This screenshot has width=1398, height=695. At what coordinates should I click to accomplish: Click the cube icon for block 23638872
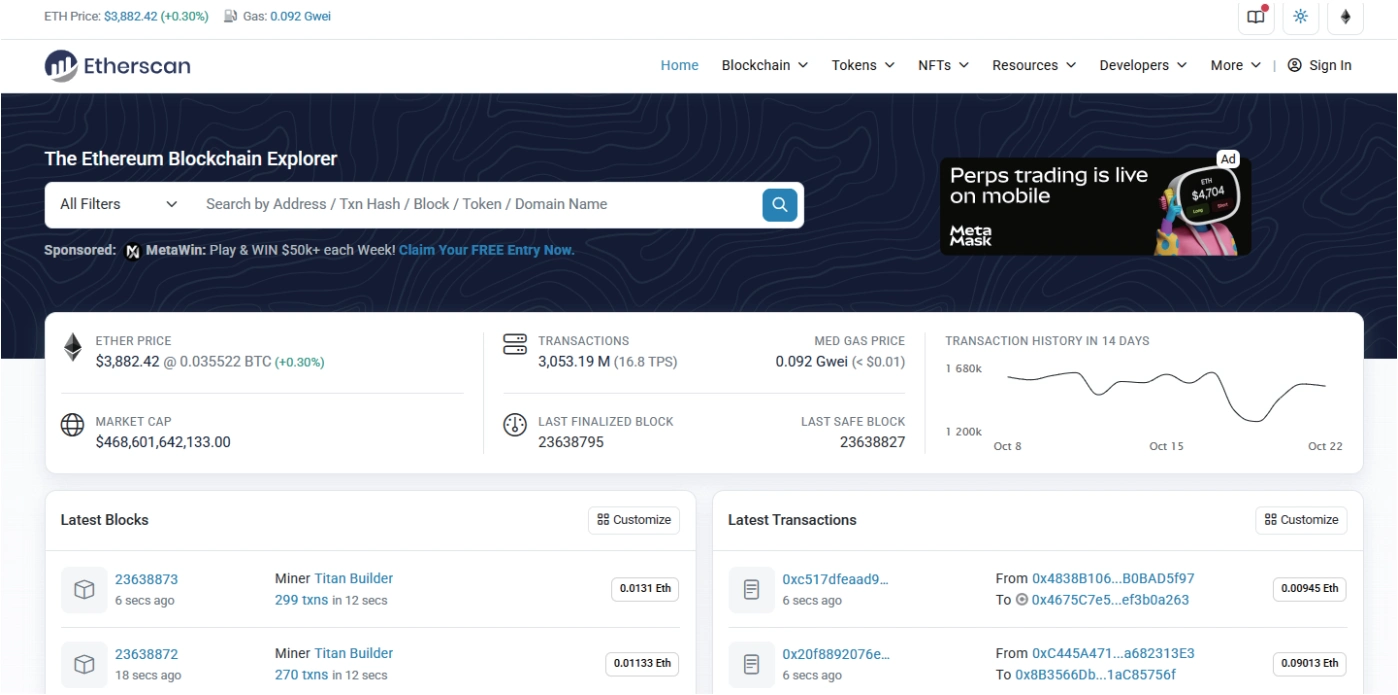coord(84,664)
